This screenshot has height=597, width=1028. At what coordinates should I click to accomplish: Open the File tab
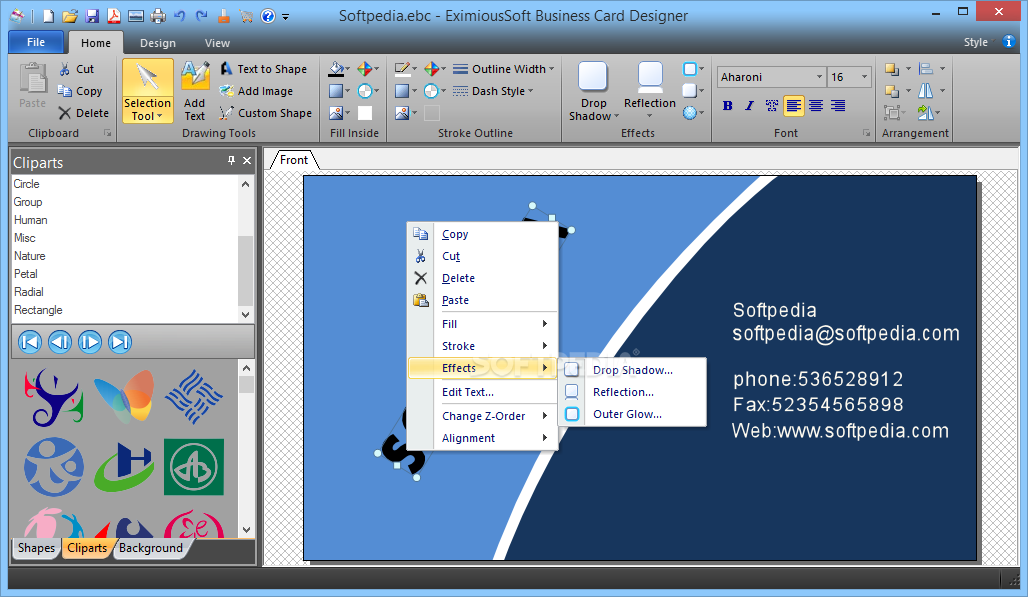(36, 42)
